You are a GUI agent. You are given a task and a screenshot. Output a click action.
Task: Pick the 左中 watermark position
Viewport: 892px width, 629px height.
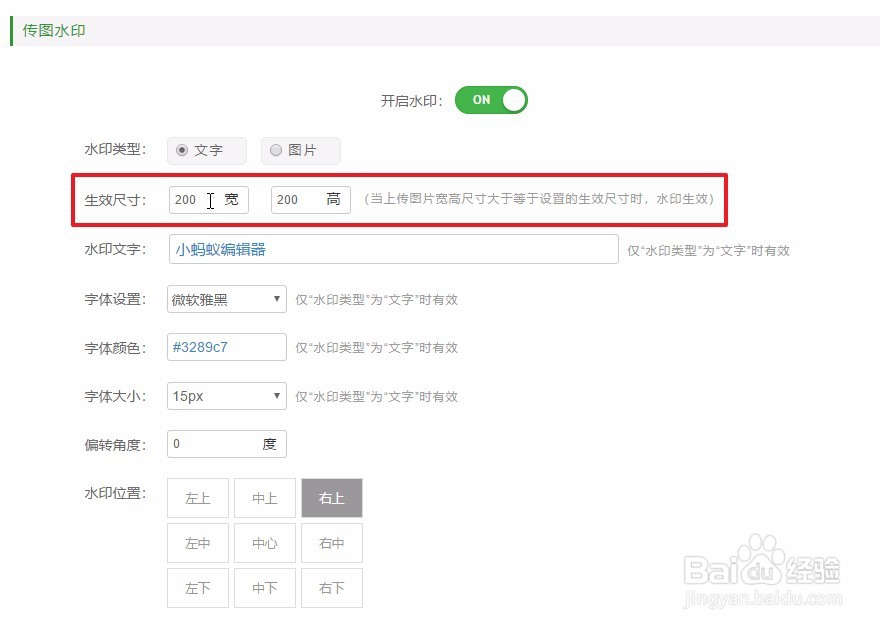coord(197,542)
